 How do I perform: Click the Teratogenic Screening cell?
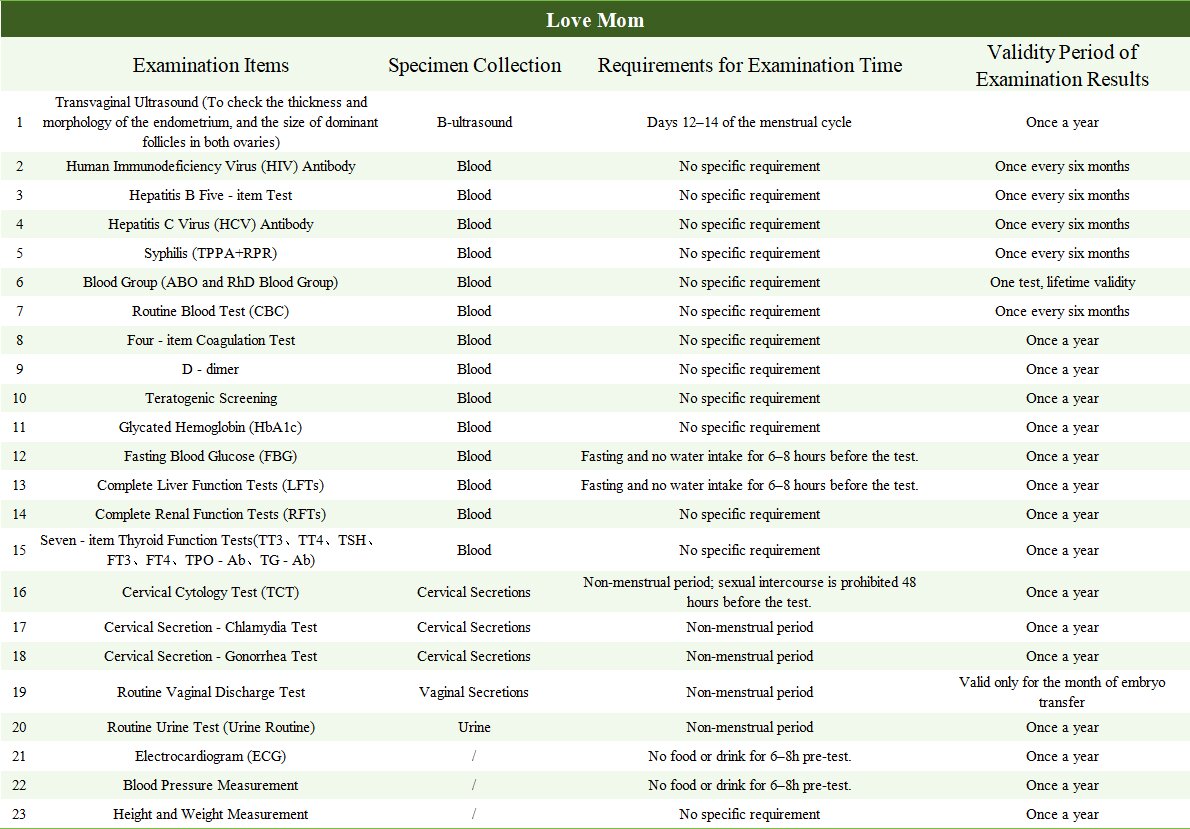[210, 398]
